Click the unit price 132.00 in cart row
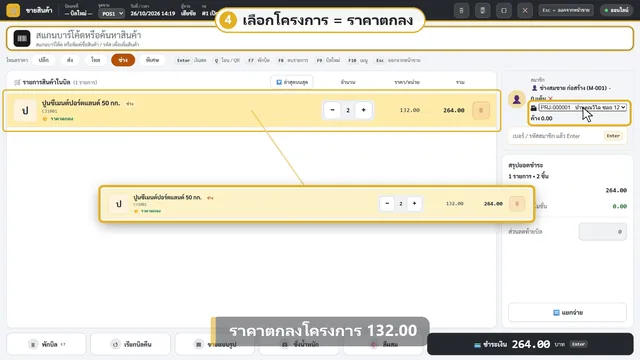The height and width of the screenshot is (360, 640). point(409,110)
